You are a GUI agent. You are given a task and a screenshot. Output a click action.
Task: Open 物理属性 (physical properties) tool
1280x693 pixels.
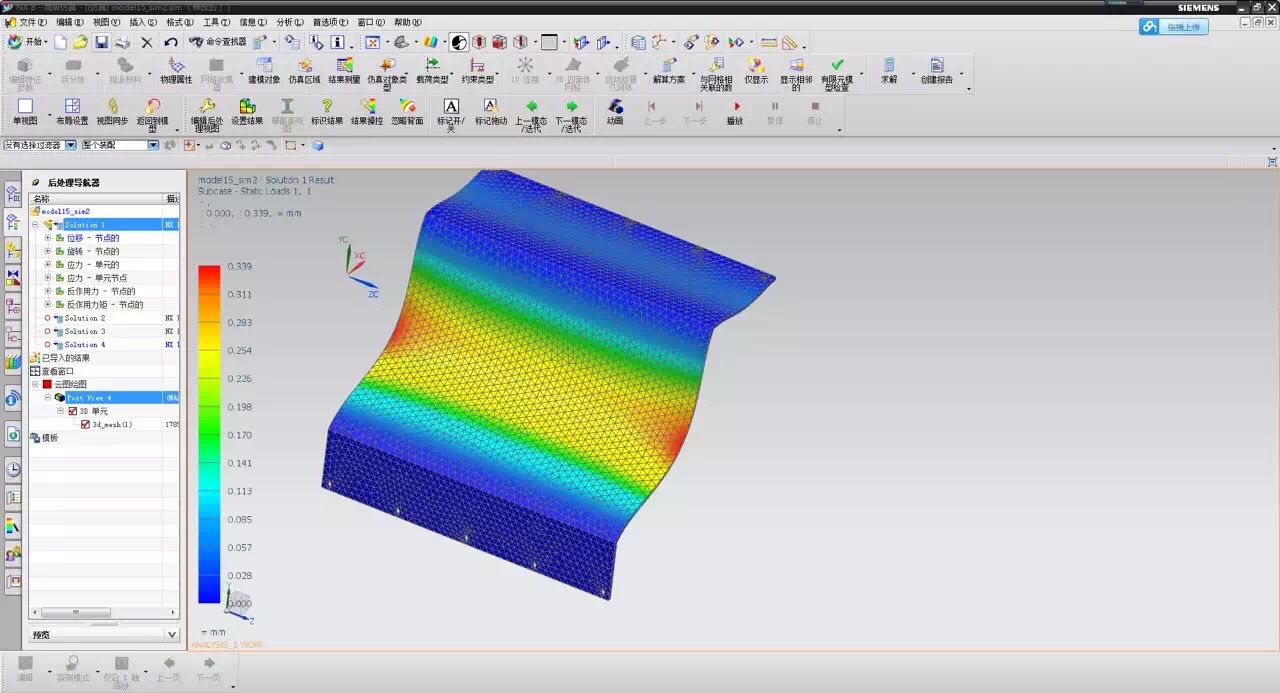pos(176,71)
